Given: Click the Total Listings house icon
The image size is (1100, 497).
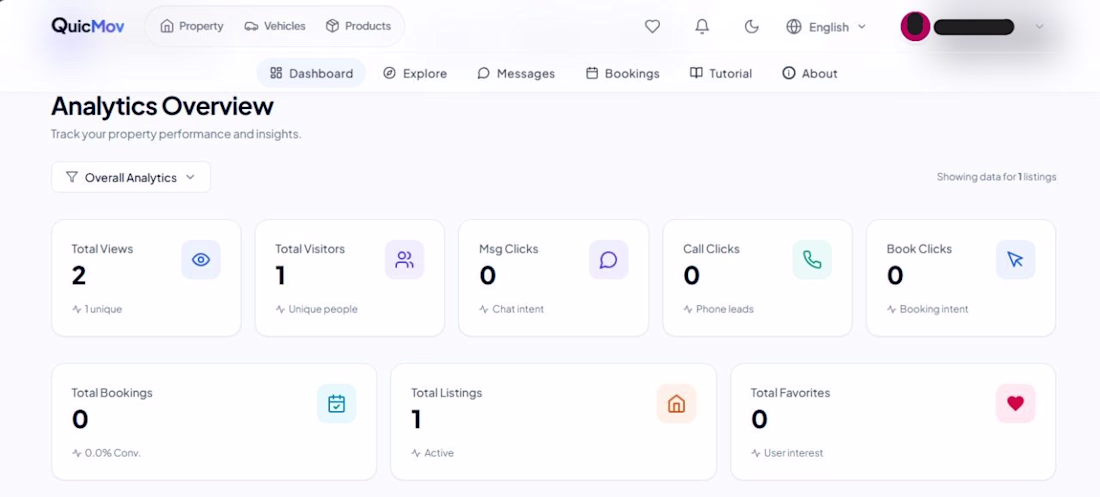Looking at the screenshot, I should [676, 404].
